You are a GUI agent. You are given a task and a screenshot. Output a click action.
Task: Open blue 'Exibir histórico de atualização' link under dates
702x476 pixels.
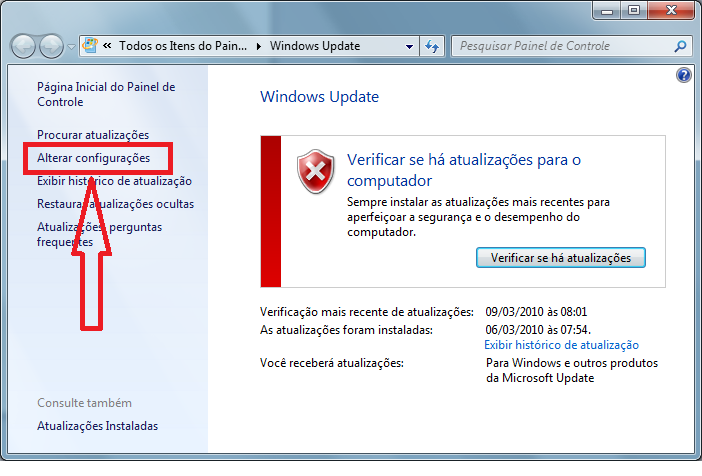click(x=561, y=345)
